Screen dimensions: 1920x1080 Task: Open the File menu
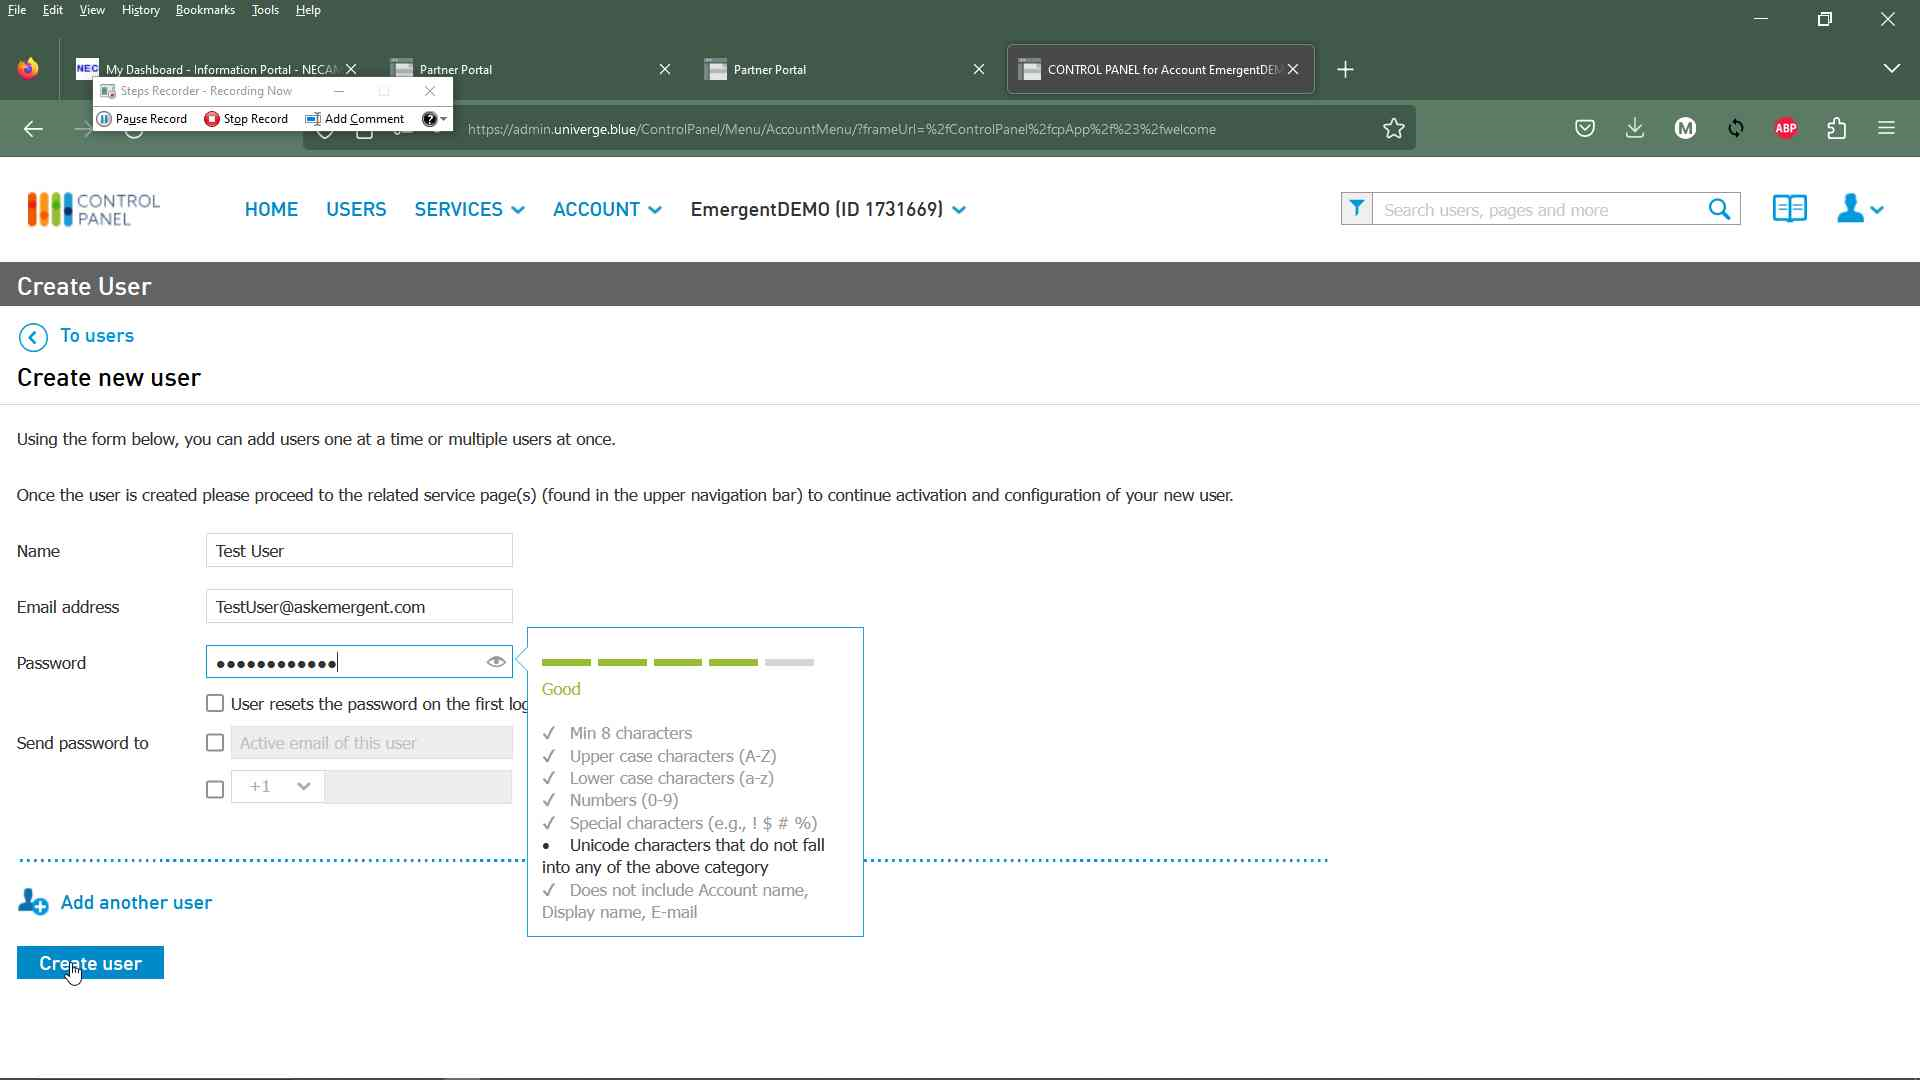click(x=17, y=10)
